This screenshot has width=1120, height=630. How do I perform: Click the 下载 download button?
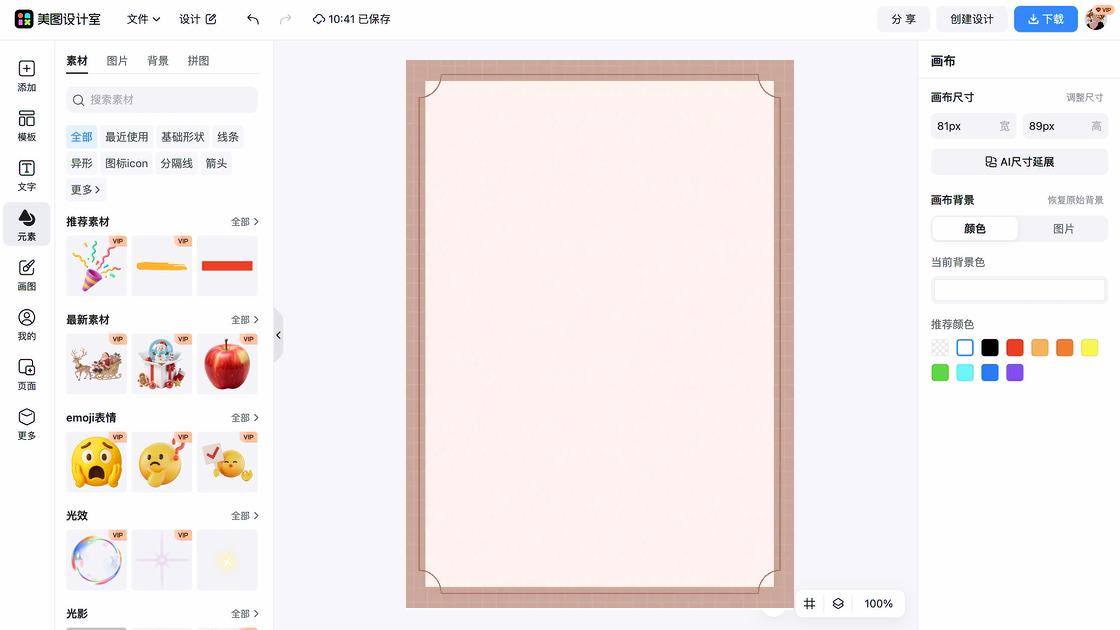(x=1045, y=18)
